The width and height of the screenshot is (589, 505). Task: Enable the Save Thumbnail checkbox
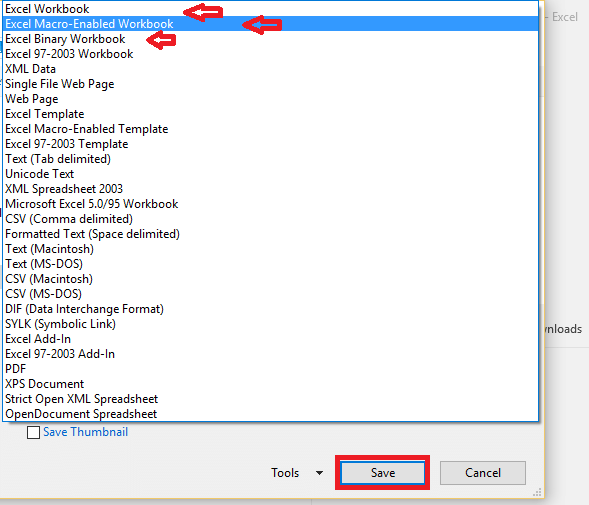click(33, 432)
